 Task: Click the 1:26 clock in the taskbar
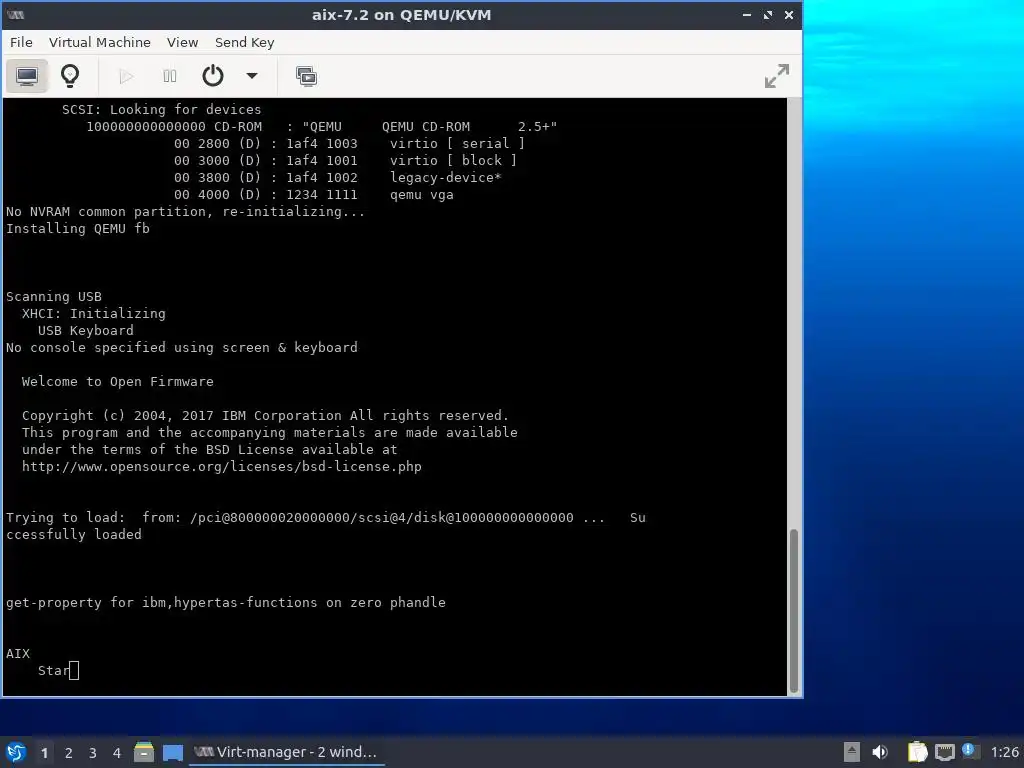tap(1004, 752)
